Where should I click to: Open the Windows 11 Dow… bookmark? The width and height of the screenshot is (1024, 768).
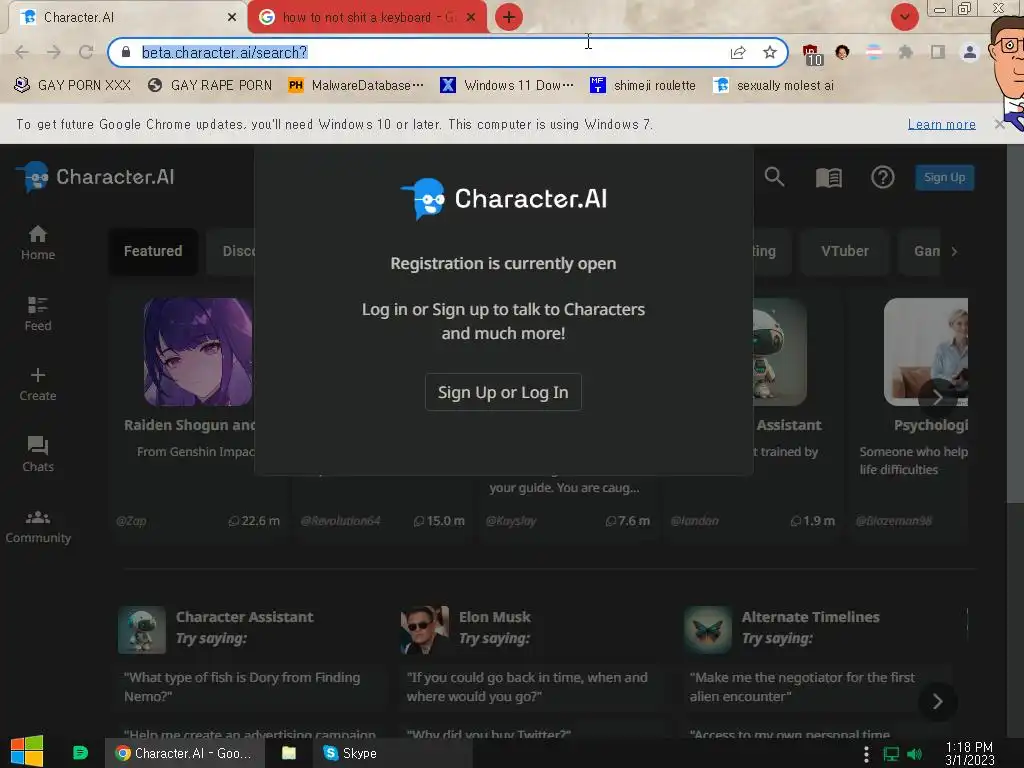[x=507, y=86]
